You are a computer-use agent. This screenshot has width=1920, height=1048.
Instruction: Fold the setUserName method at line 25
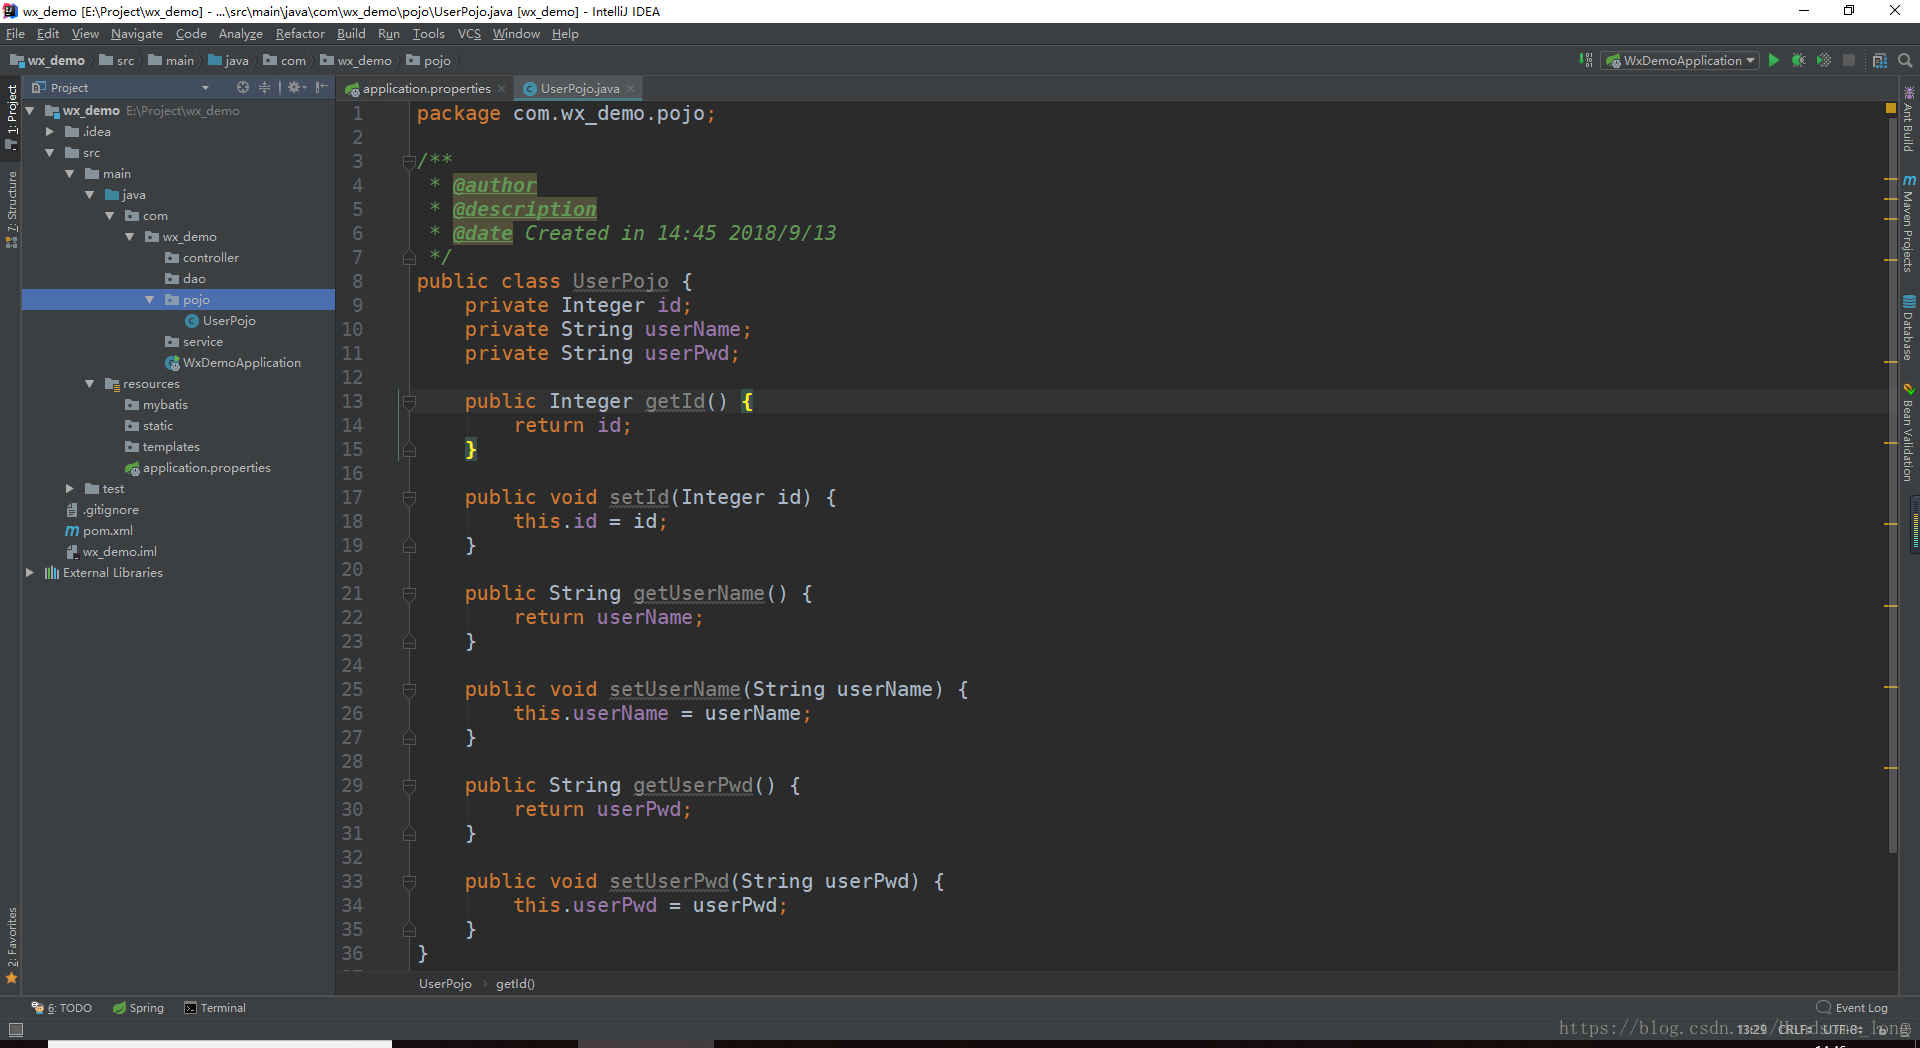[409, 690]
